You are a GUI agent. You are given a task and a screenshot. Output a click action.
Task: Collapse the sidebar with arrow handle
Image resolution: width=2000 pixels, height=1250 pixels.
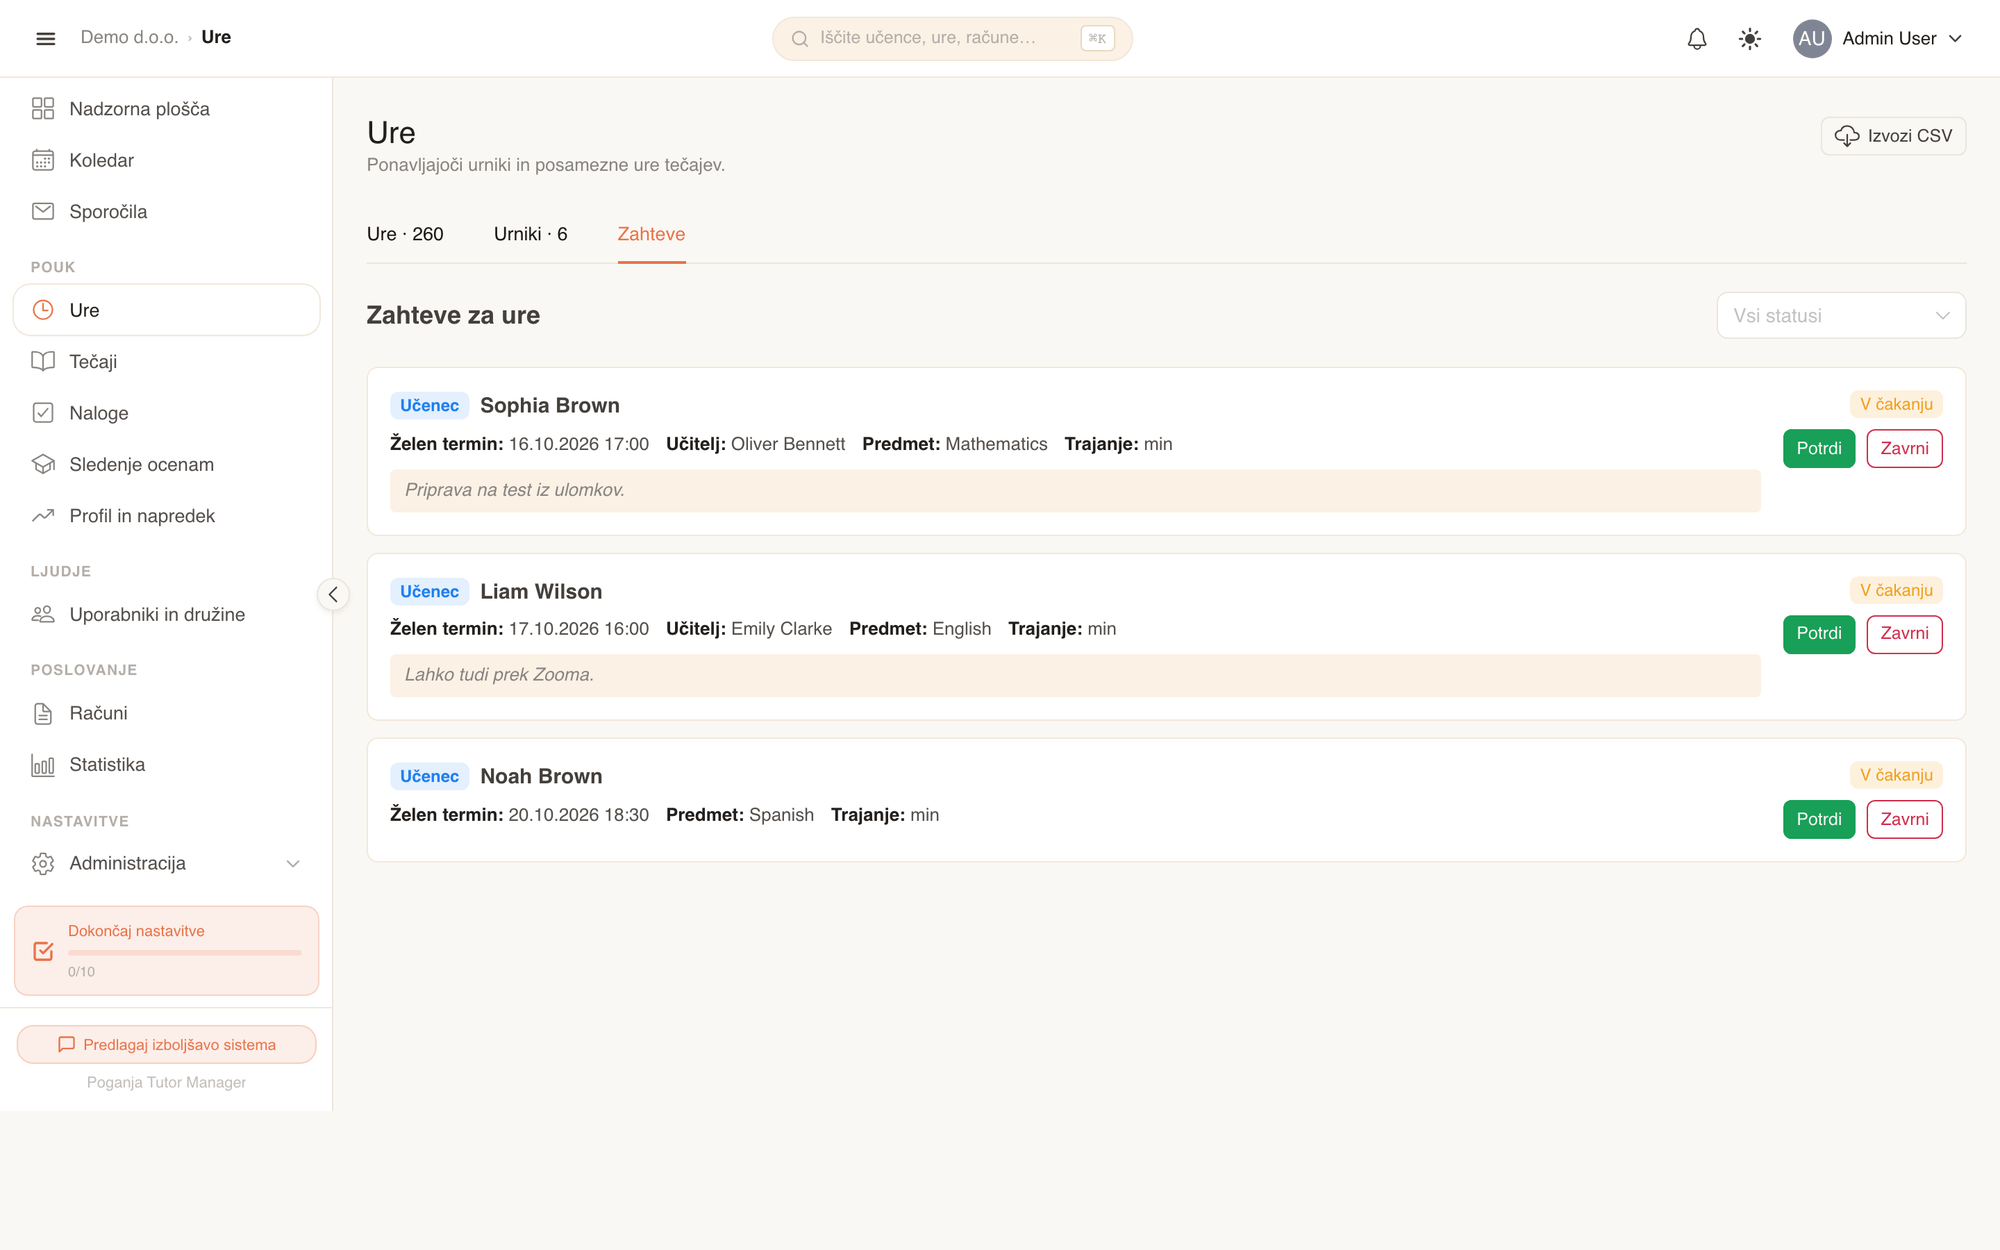point(333,594)
